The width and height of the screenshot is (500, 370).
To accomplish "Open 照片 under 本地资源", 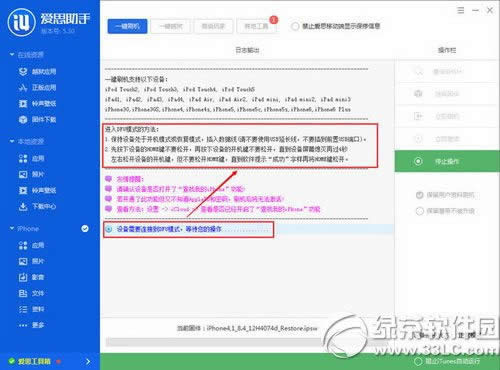I will (x=32, y=174).
